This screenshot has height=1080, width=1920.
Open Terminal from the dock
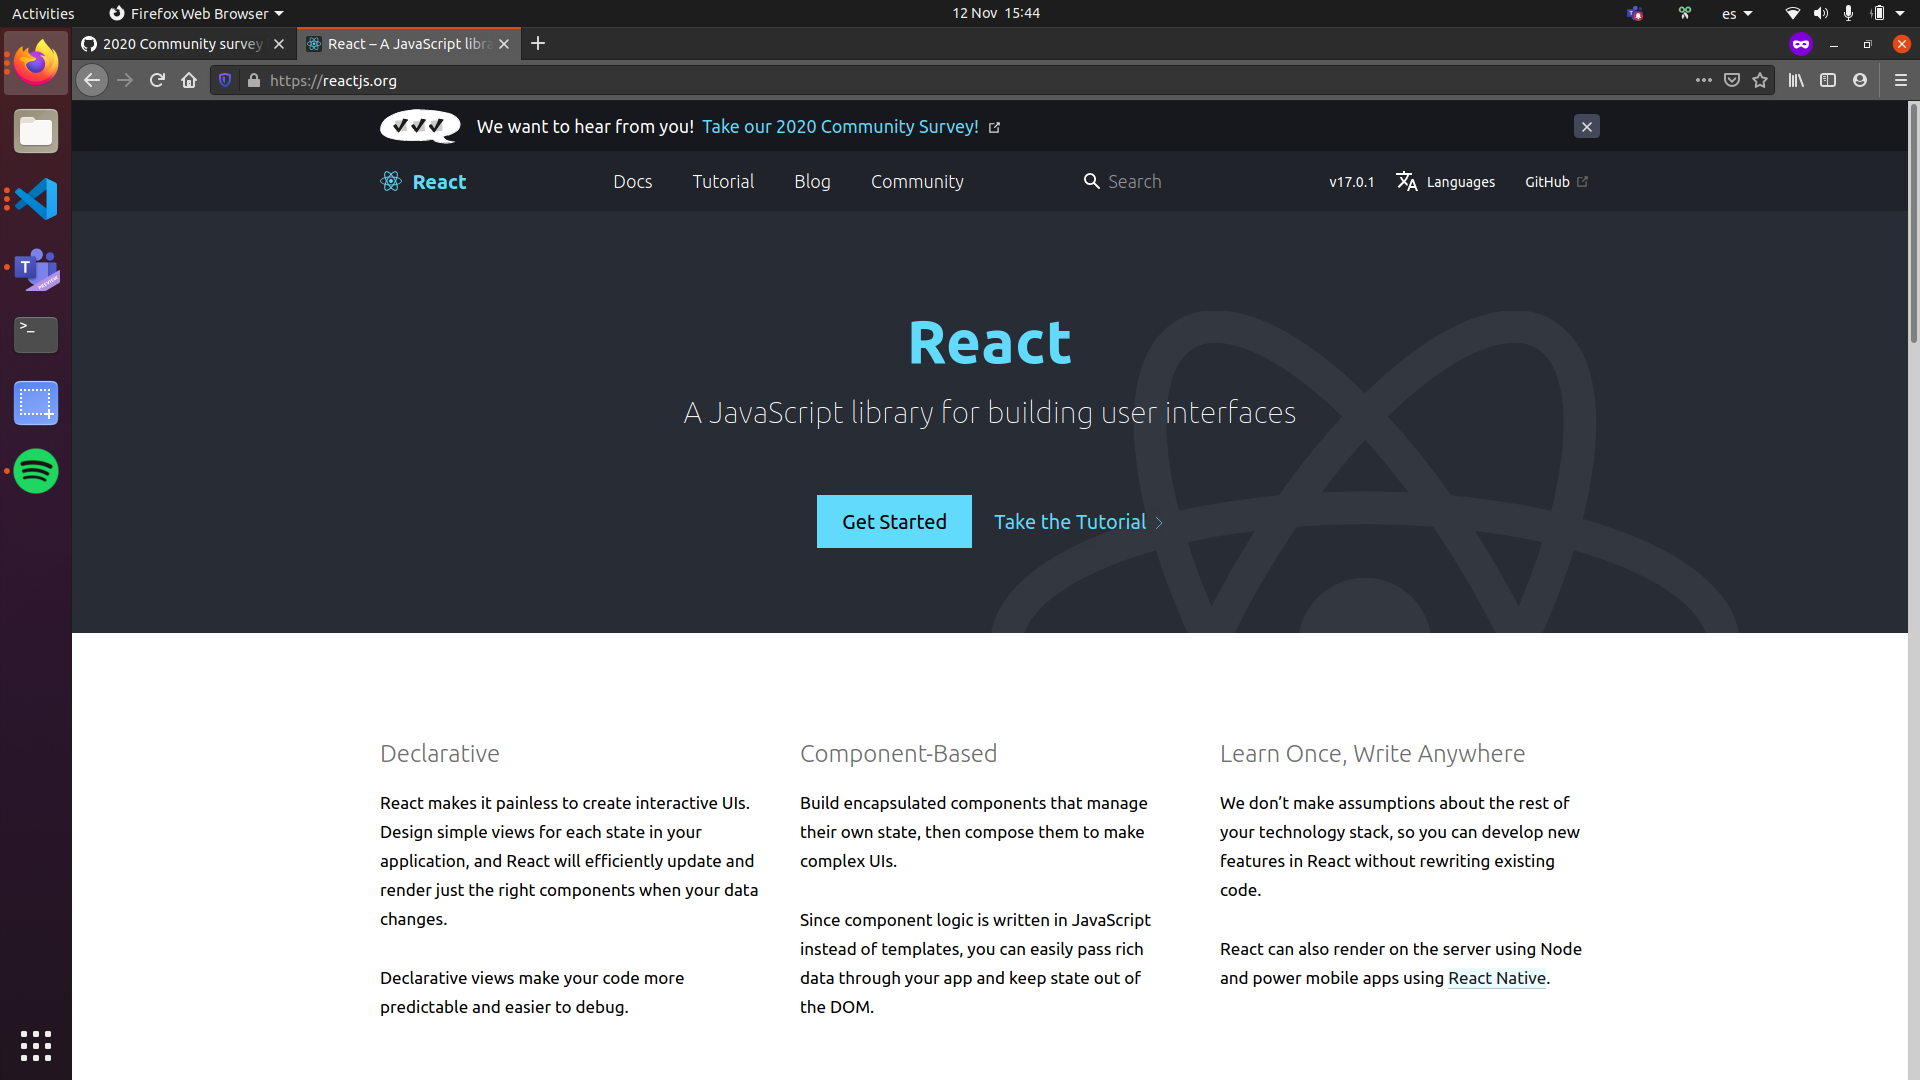point(36,335)
